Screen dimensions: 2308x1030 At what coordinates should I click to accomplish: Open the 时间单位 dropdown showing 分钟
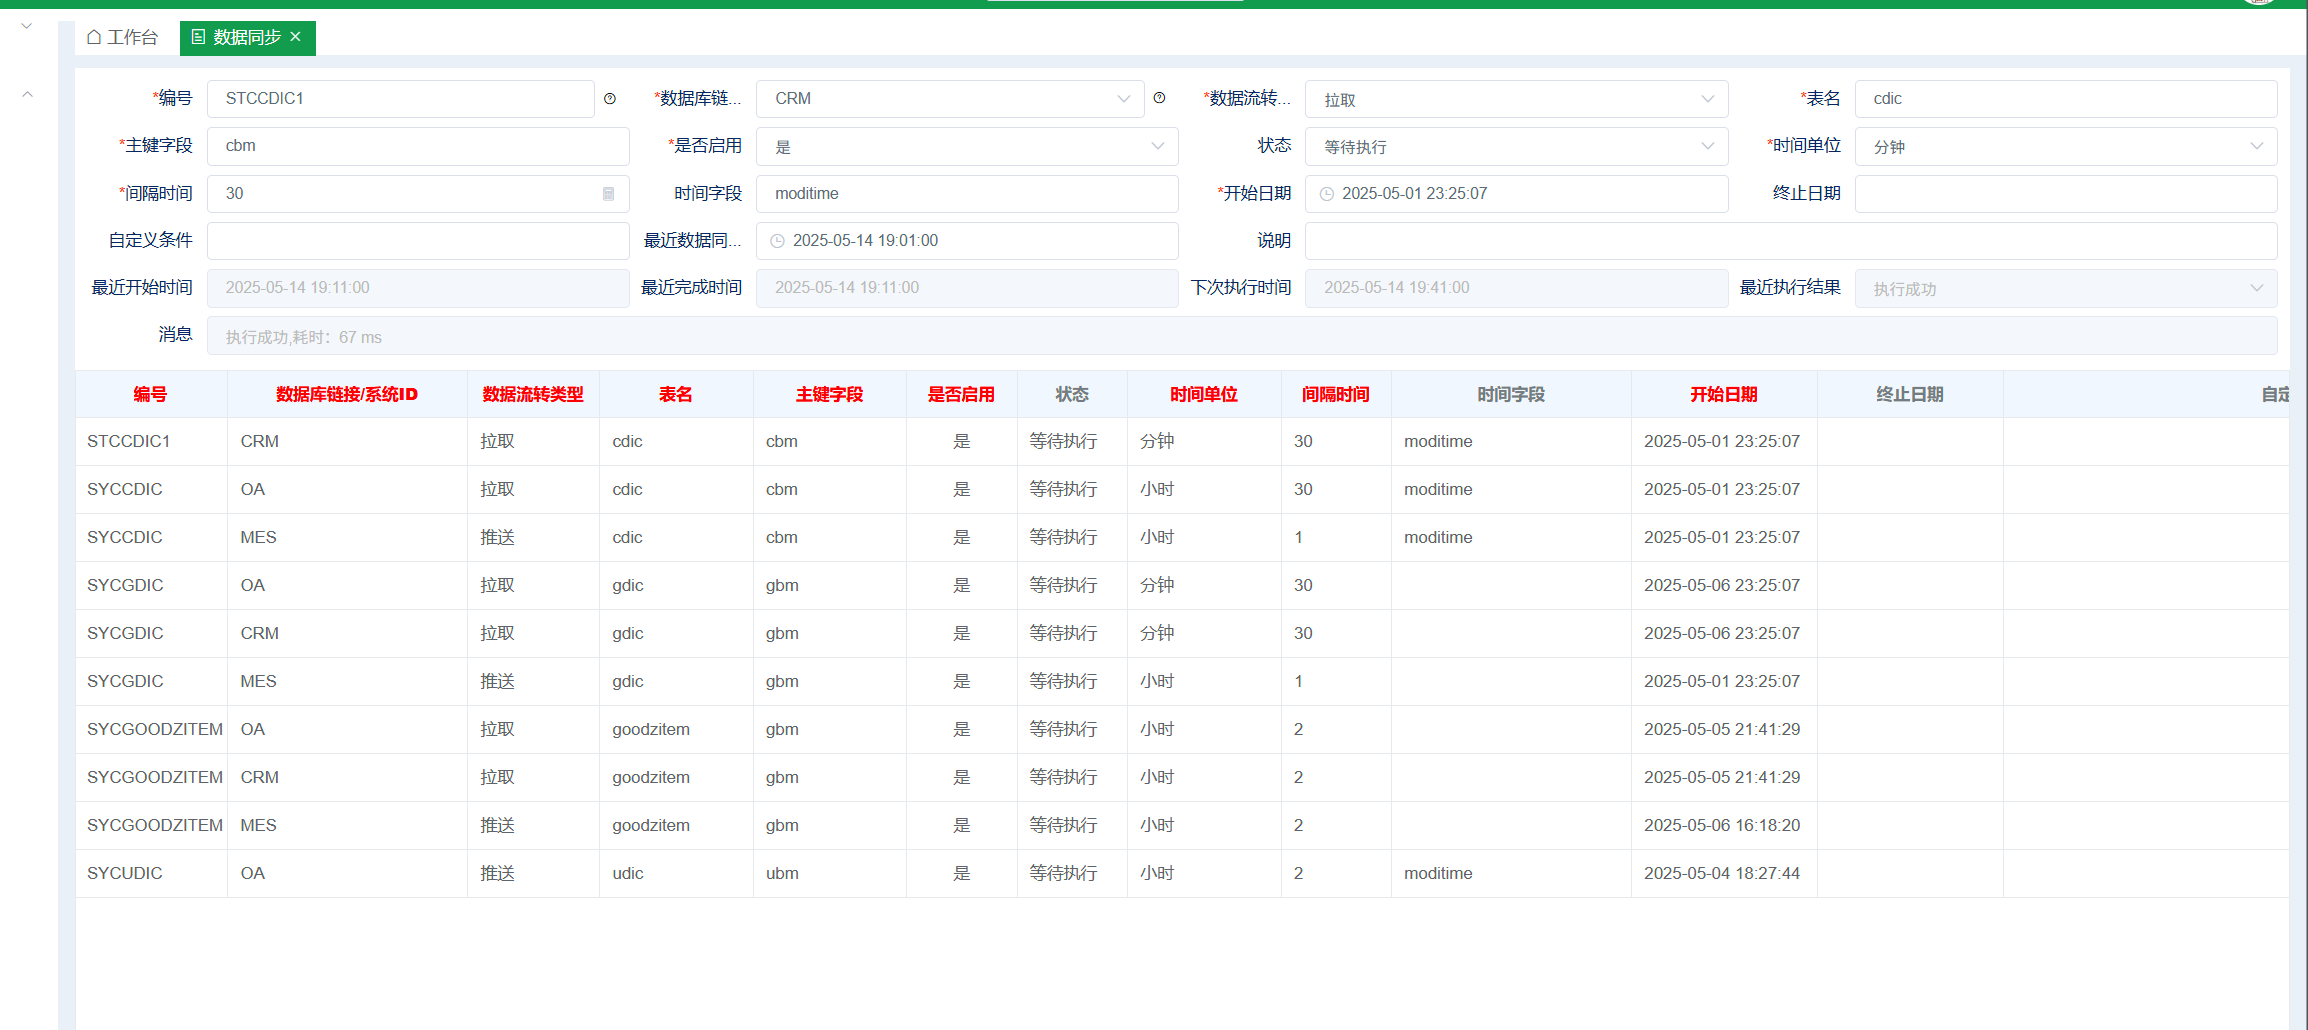click(2065, 147)
